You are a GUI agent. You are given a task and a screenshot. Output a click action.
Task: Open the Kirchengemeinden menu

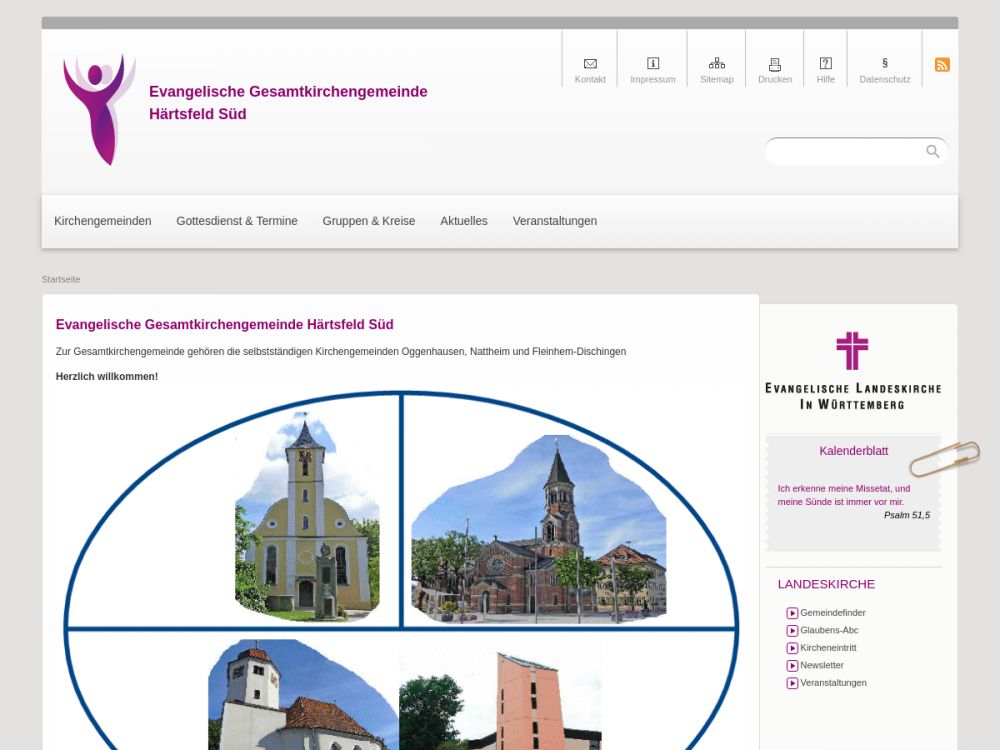point(103,221)
